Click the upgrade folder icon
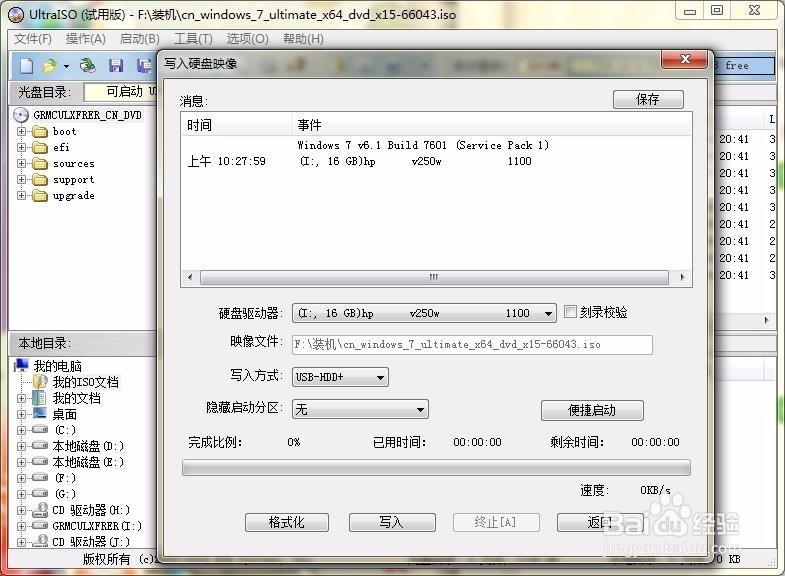Viewport: 785px width, 576px height. pyautogui.click(x=40, y=196)
